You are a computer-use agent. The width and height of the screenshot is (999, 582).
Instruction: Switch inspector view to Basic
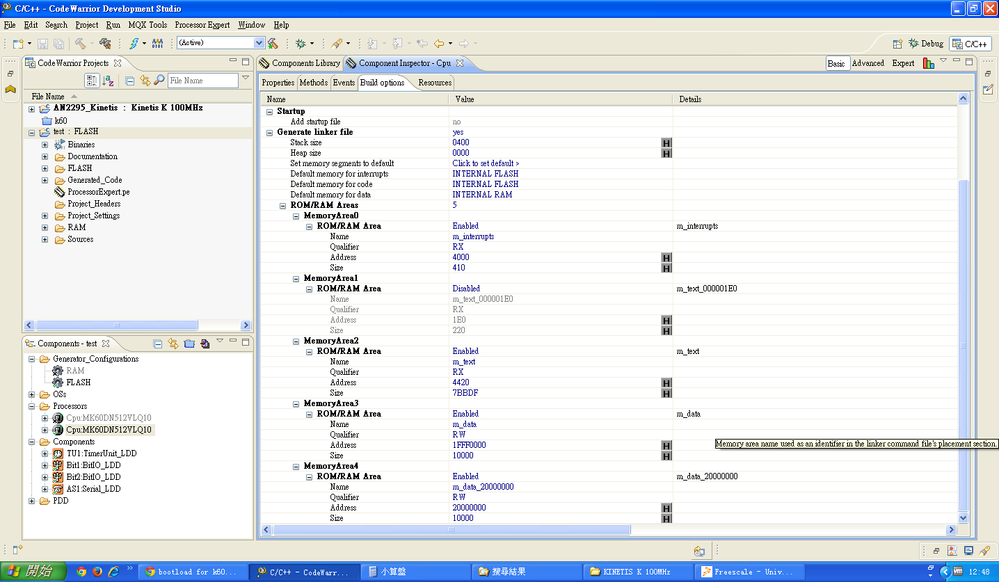(x=837, y=63)
